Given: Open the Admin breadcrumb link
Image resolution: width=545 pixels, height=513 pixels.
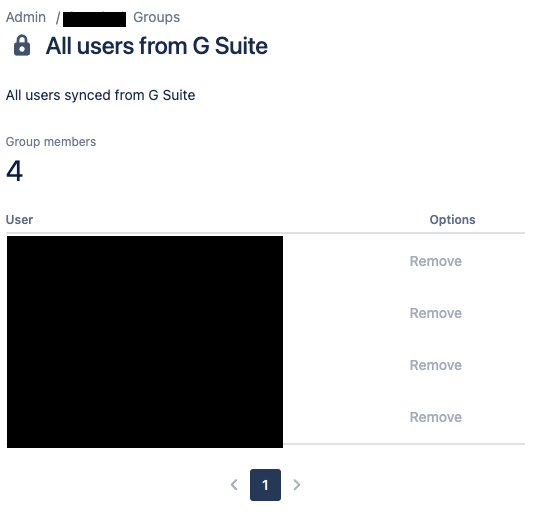Looking at the screenshot, I should point(26,17).
